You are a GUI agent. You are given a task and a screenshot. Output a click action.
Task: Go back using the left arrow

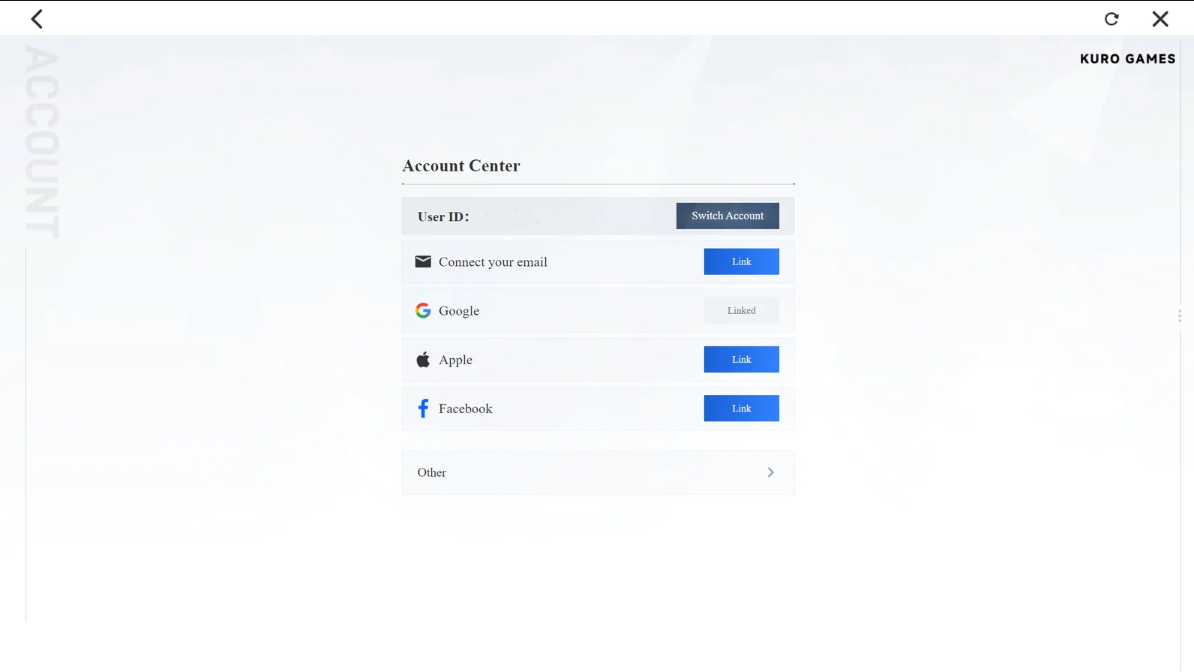(37, 19)
